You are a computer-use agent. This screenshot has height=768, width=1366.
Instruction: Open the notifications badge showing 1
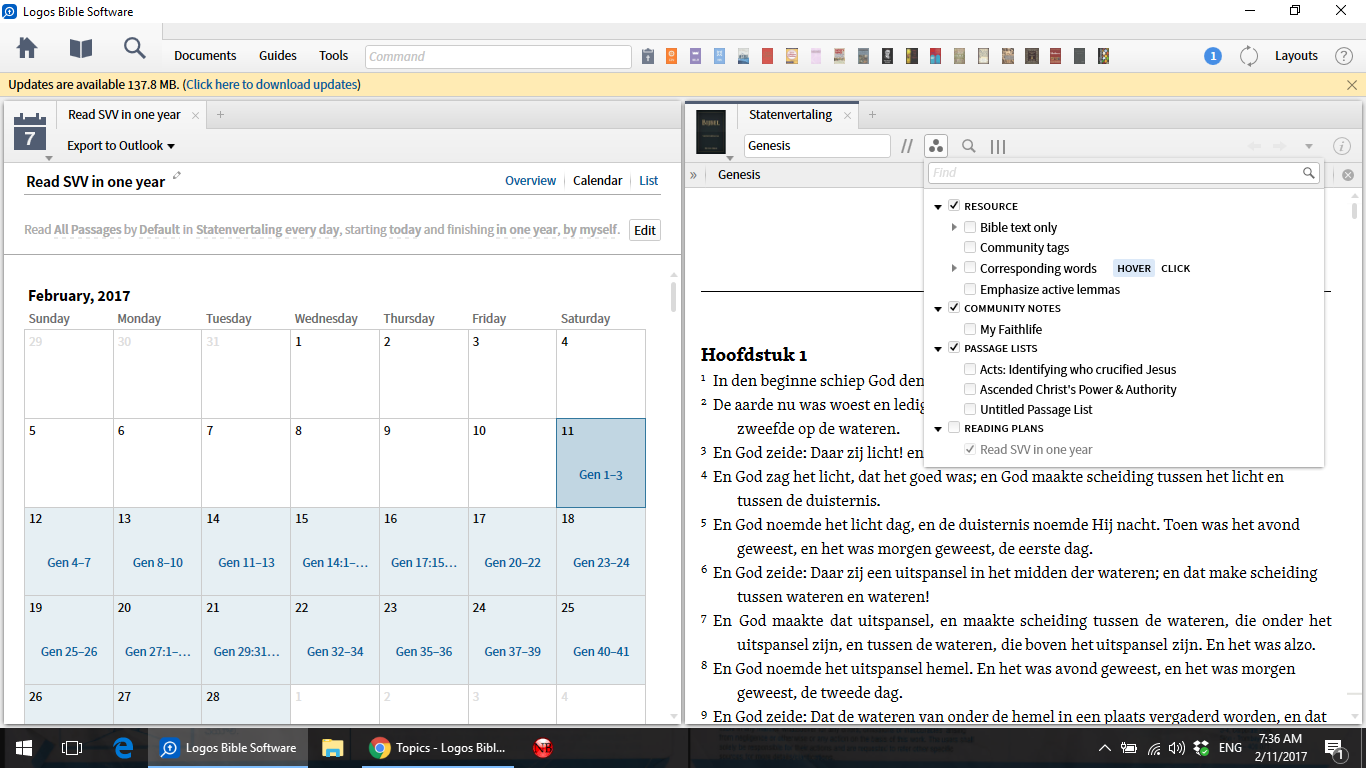tap(1212, 56)
